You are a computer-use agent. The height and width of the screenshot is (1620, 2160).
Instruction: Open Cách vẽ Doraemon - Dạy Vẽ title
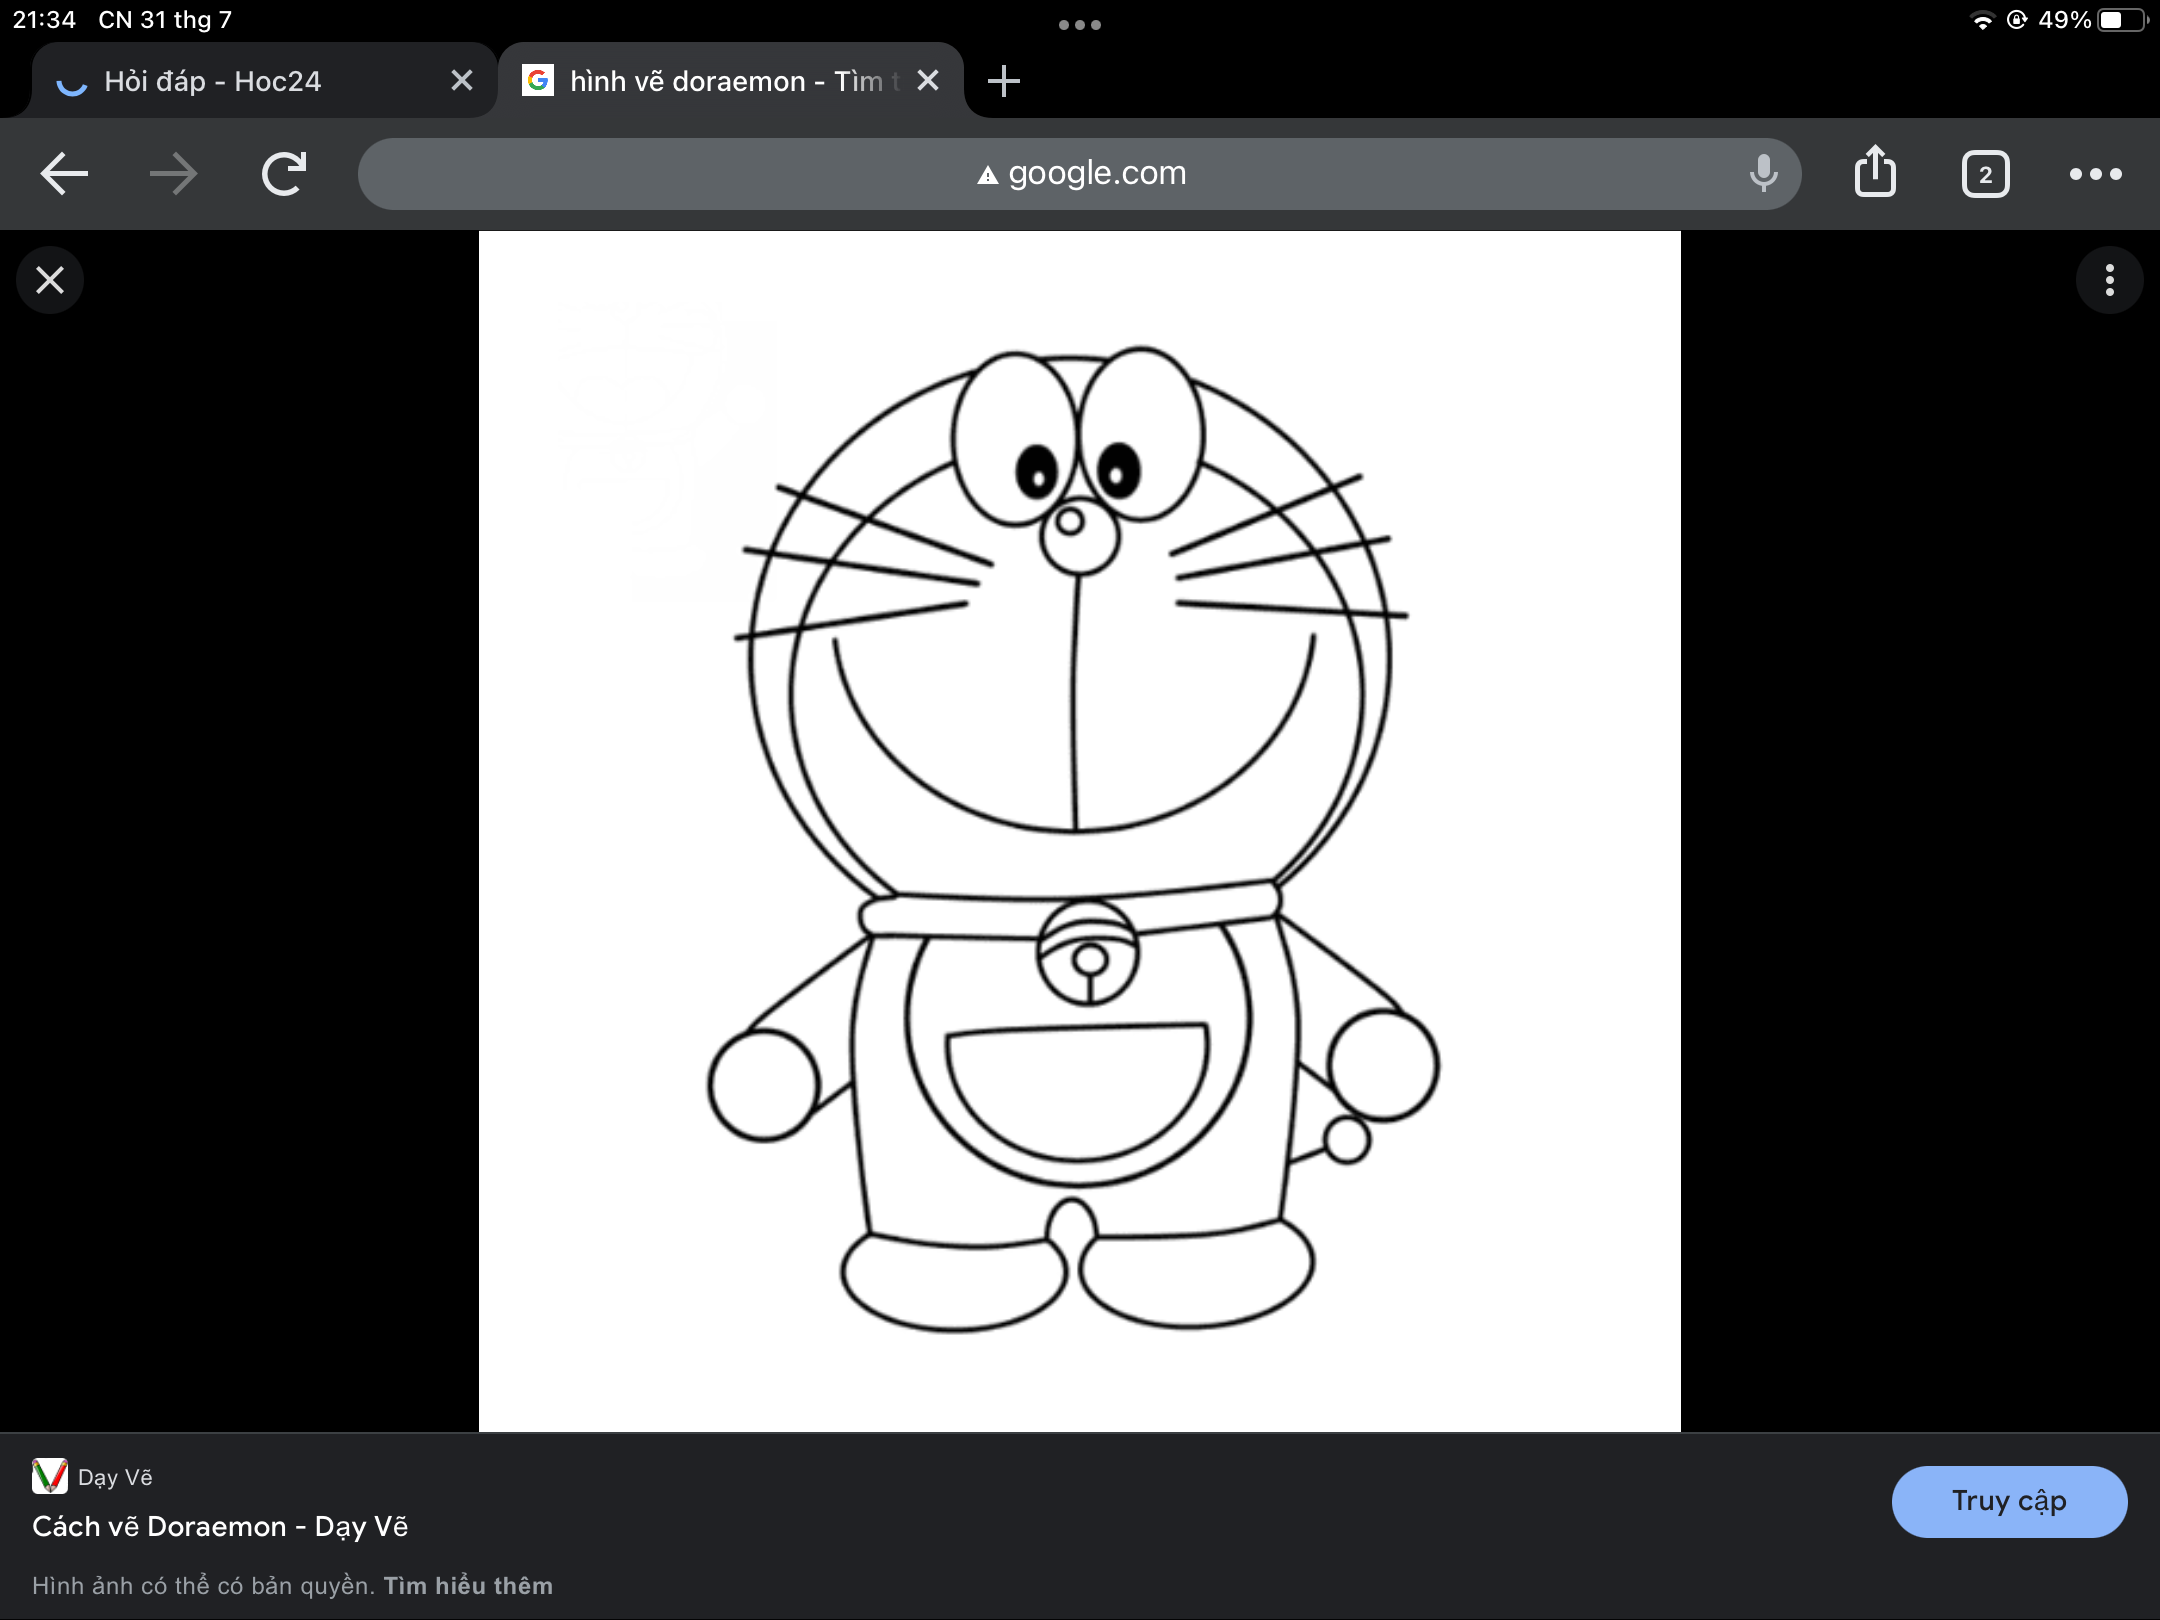pos(220,1527)
